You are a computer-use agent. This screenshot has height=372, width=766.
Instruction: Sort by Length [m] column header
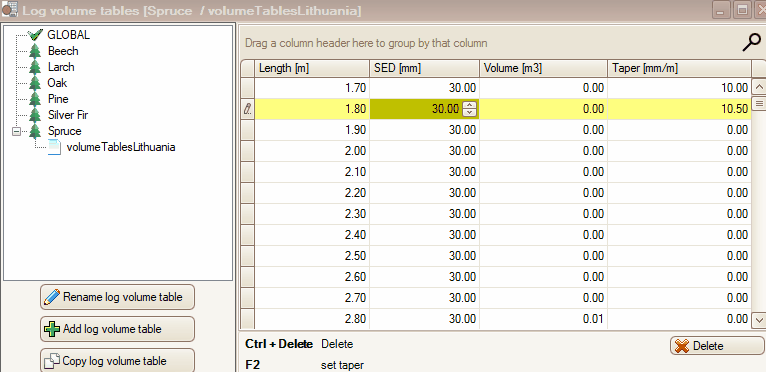(x=312, y=68)
